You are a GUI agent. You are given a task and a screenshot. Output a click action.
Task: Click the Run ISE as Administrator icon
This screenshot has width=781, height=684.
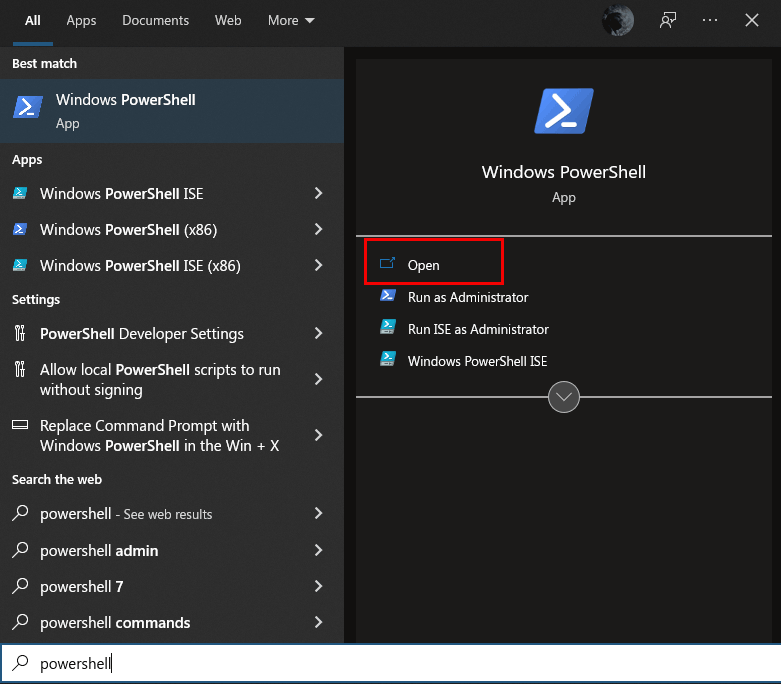pyautogui.click(x=388, y=327)
